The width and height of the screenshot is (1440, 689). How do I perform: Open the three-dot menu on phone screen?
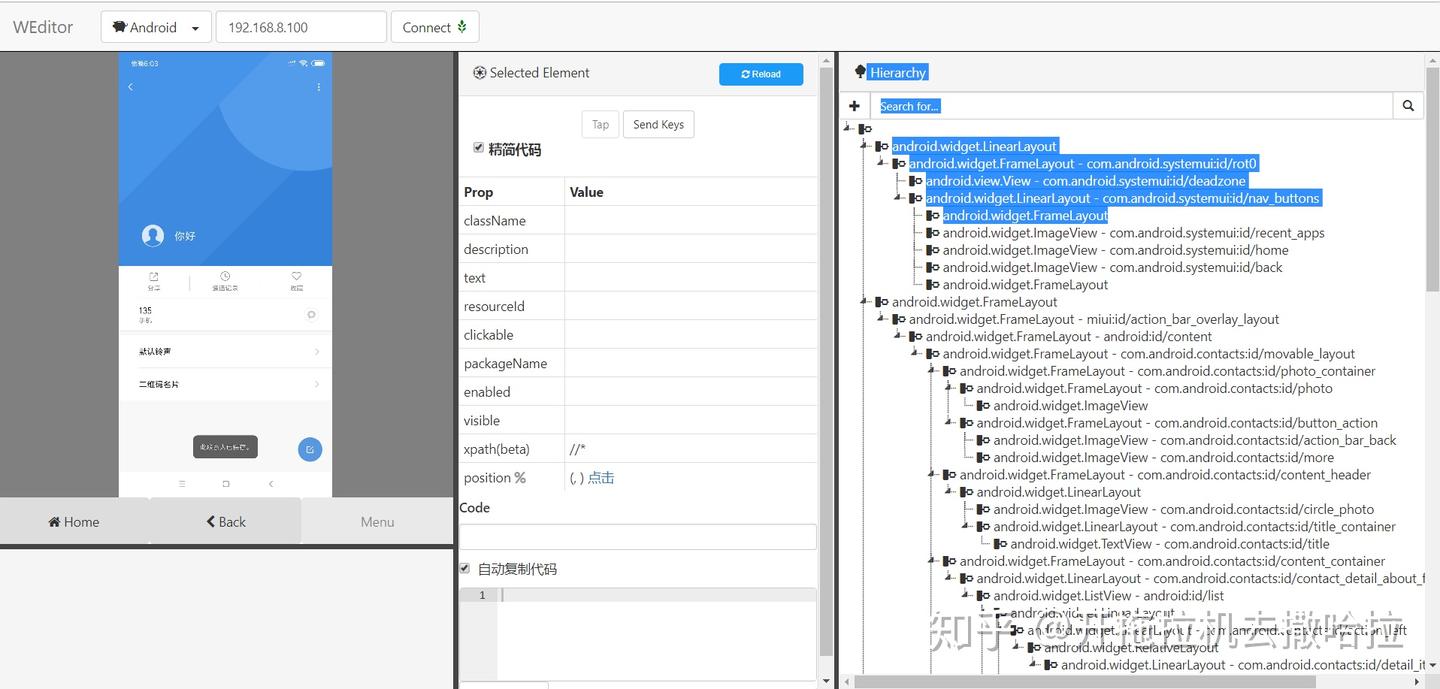pos(319,87)
